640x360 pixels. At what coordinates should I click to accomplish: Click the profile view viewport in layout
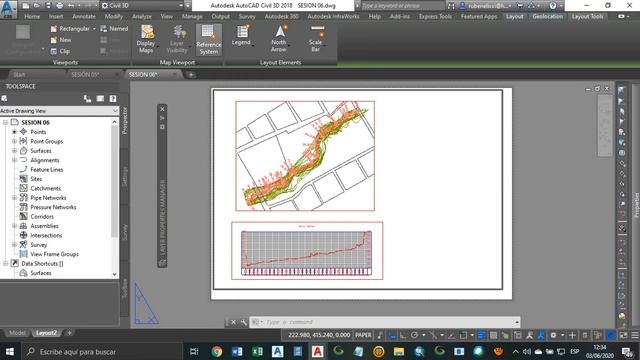coord(307,251)
